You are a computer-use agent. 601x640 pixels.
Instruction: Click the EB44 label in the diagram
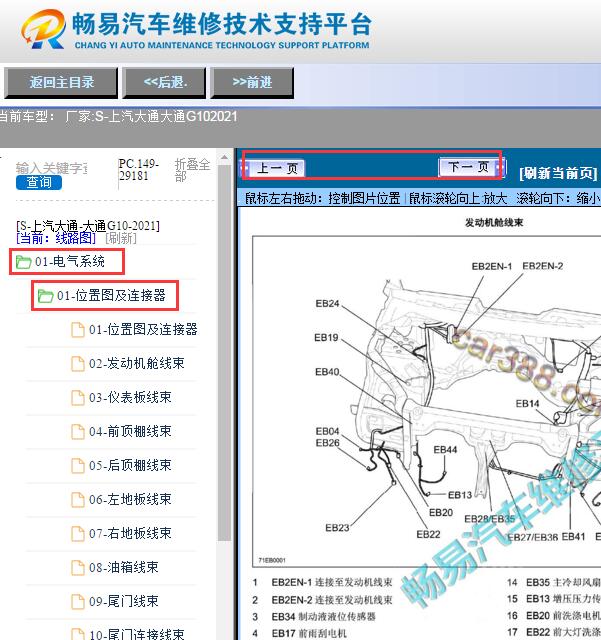445,450
